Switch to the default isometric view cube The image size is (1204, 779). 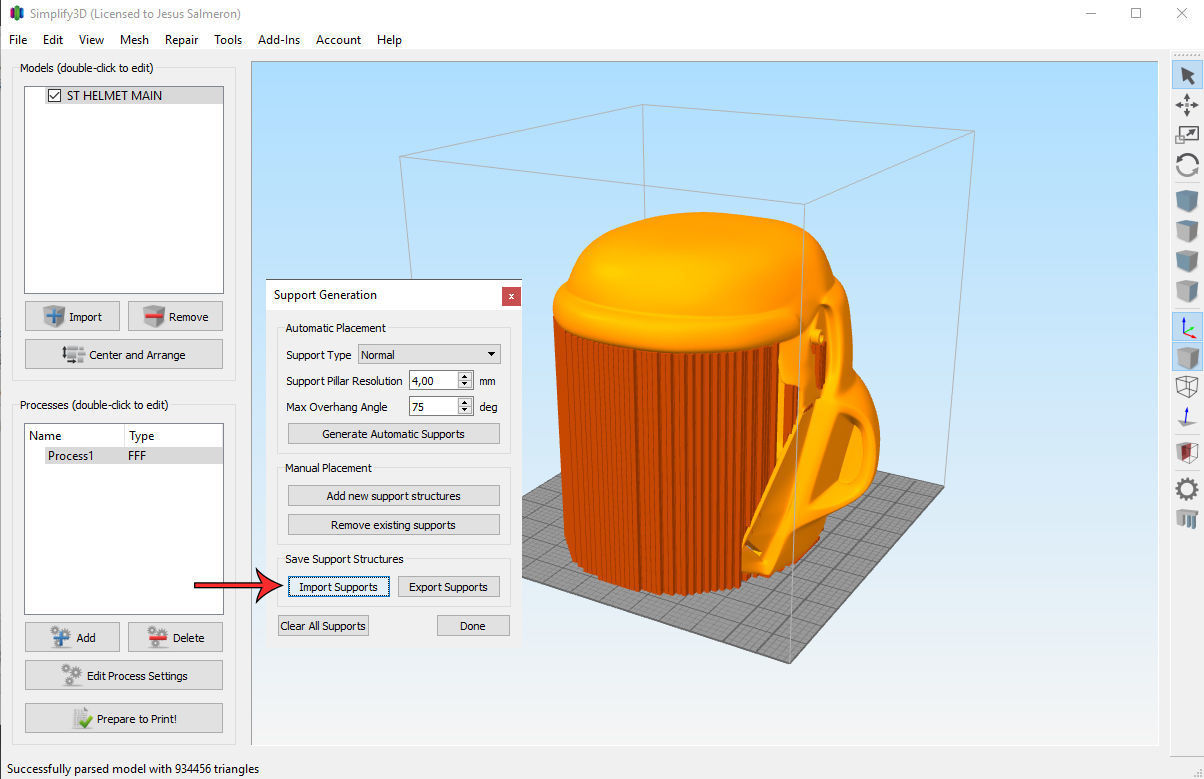click(1187, 201)
